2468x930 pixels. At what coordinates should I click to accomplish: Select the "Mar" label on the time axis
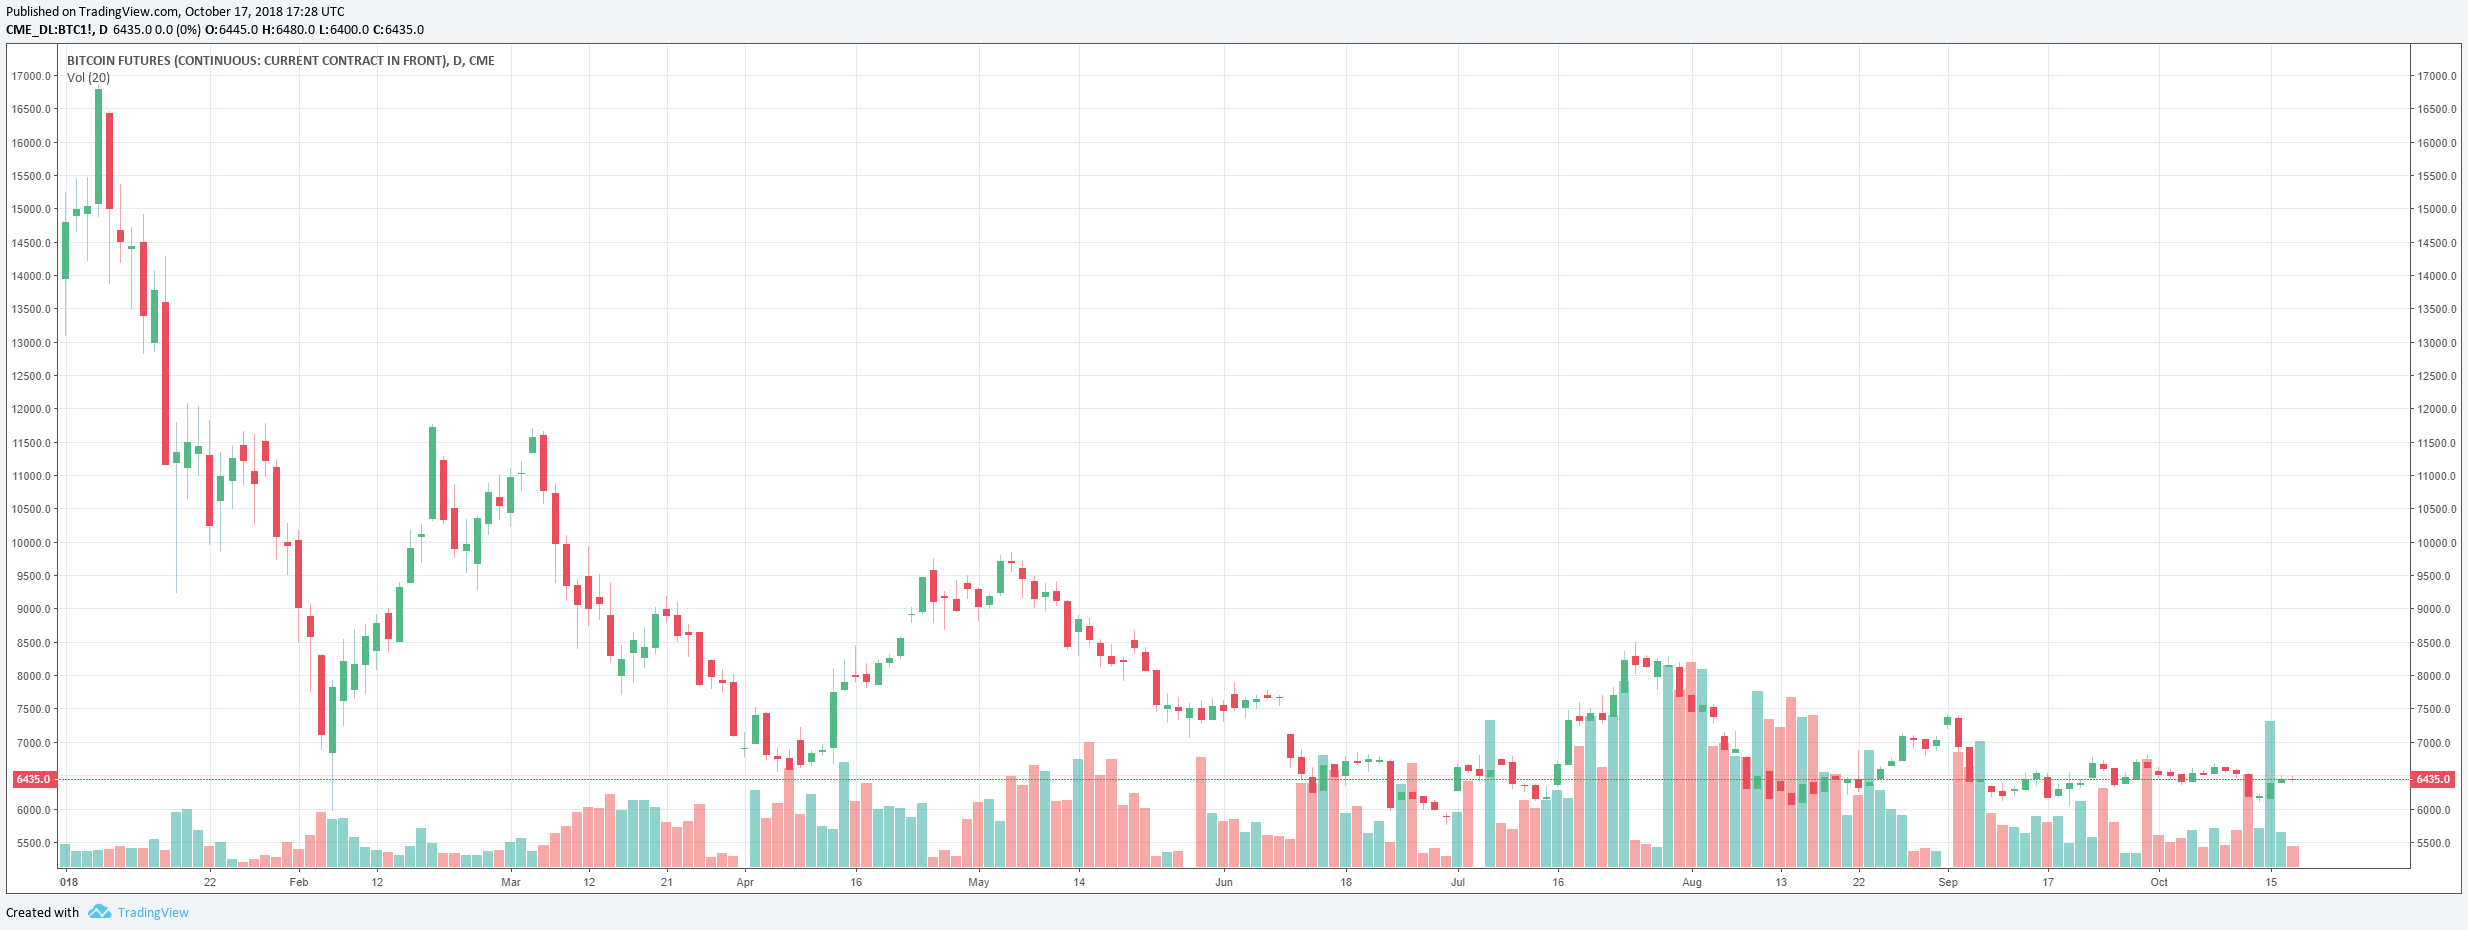click(x=511, y=882)
